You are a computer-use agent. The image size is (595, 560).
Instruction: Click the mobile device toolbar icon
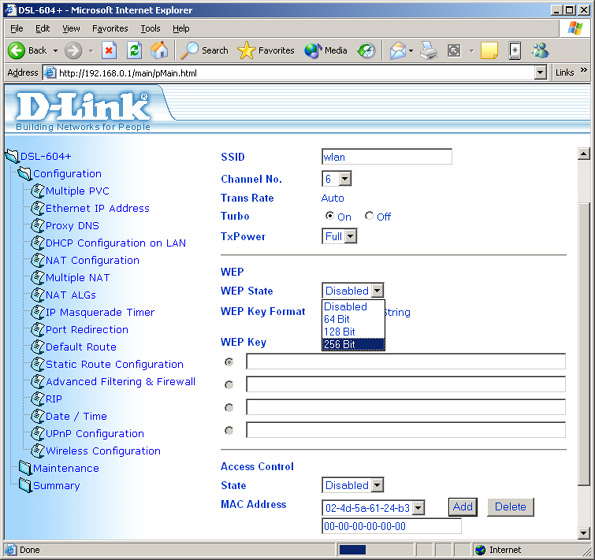tap(515, 50)
